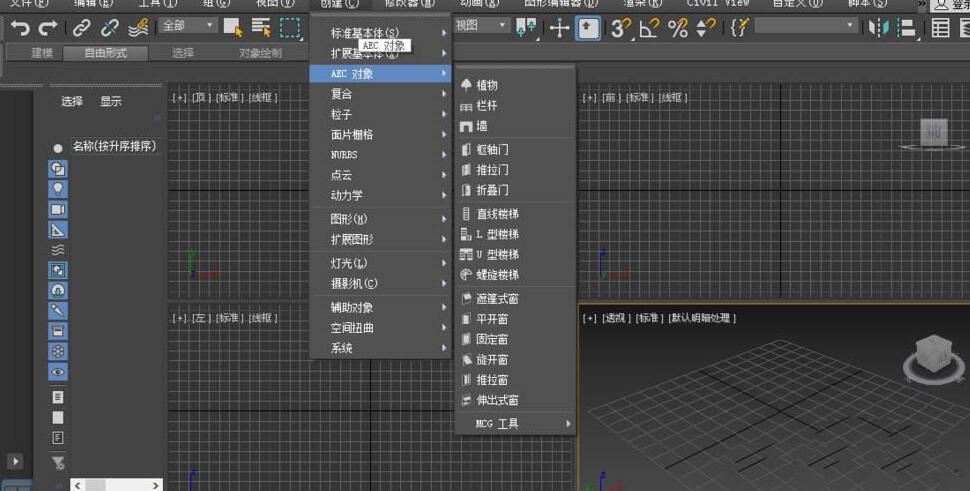Toggle bone objects filter icon

[x=58, y=310]
